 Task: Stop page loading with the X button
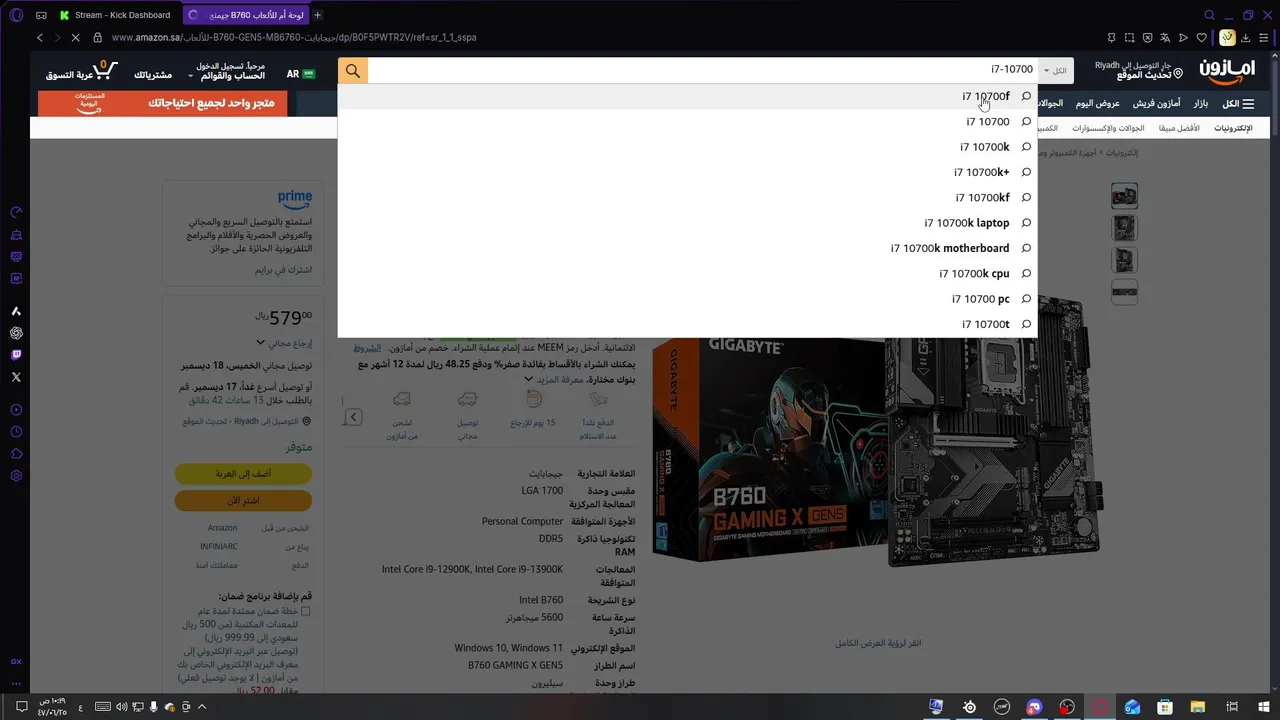[76, 38]
